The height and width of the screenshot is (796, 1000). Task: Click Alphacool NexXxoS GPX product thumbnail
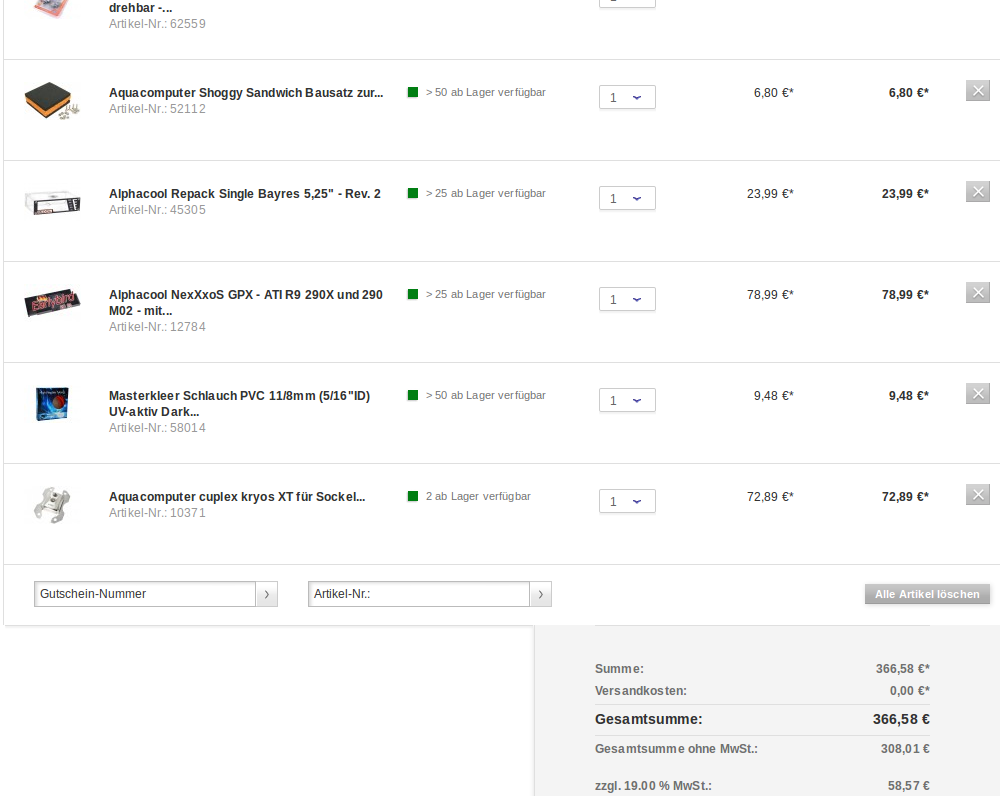click(52, 302)
